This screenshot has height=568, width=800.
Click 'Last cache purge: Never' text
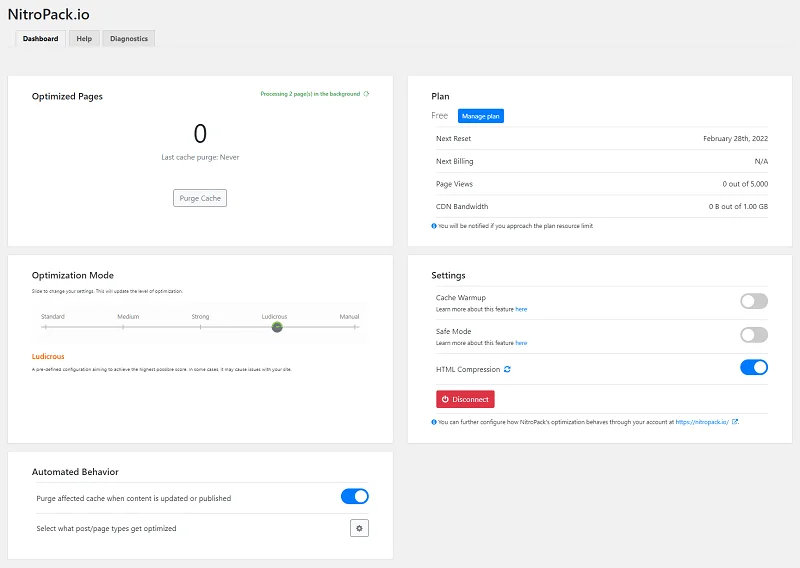200,157
